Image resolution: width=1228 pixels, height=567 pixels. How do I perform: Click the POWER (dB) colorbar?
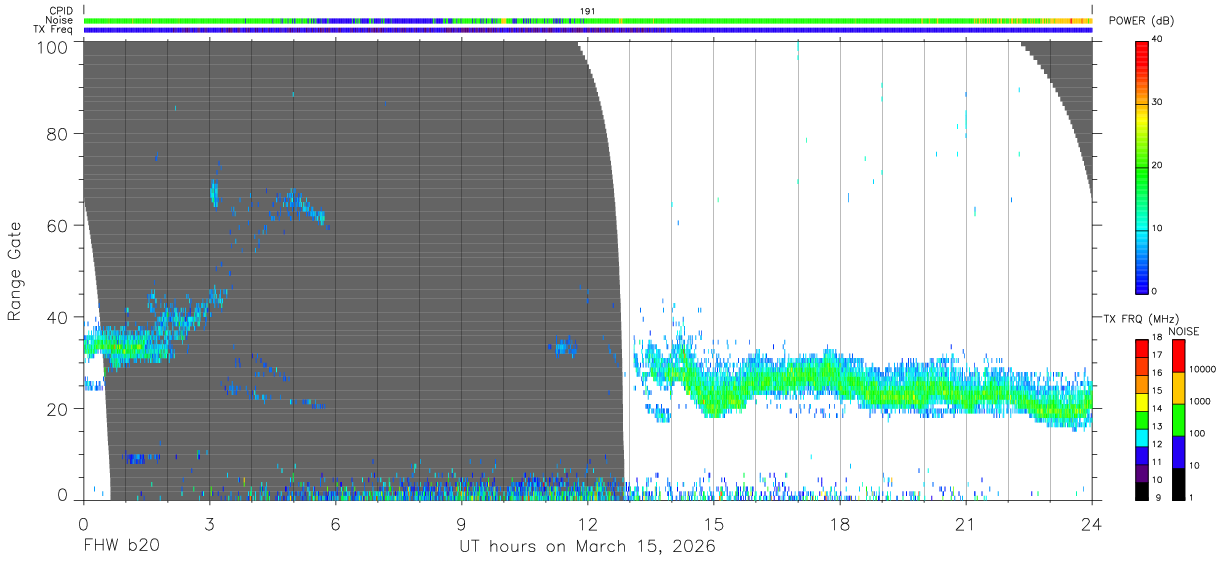point(1141,166)
